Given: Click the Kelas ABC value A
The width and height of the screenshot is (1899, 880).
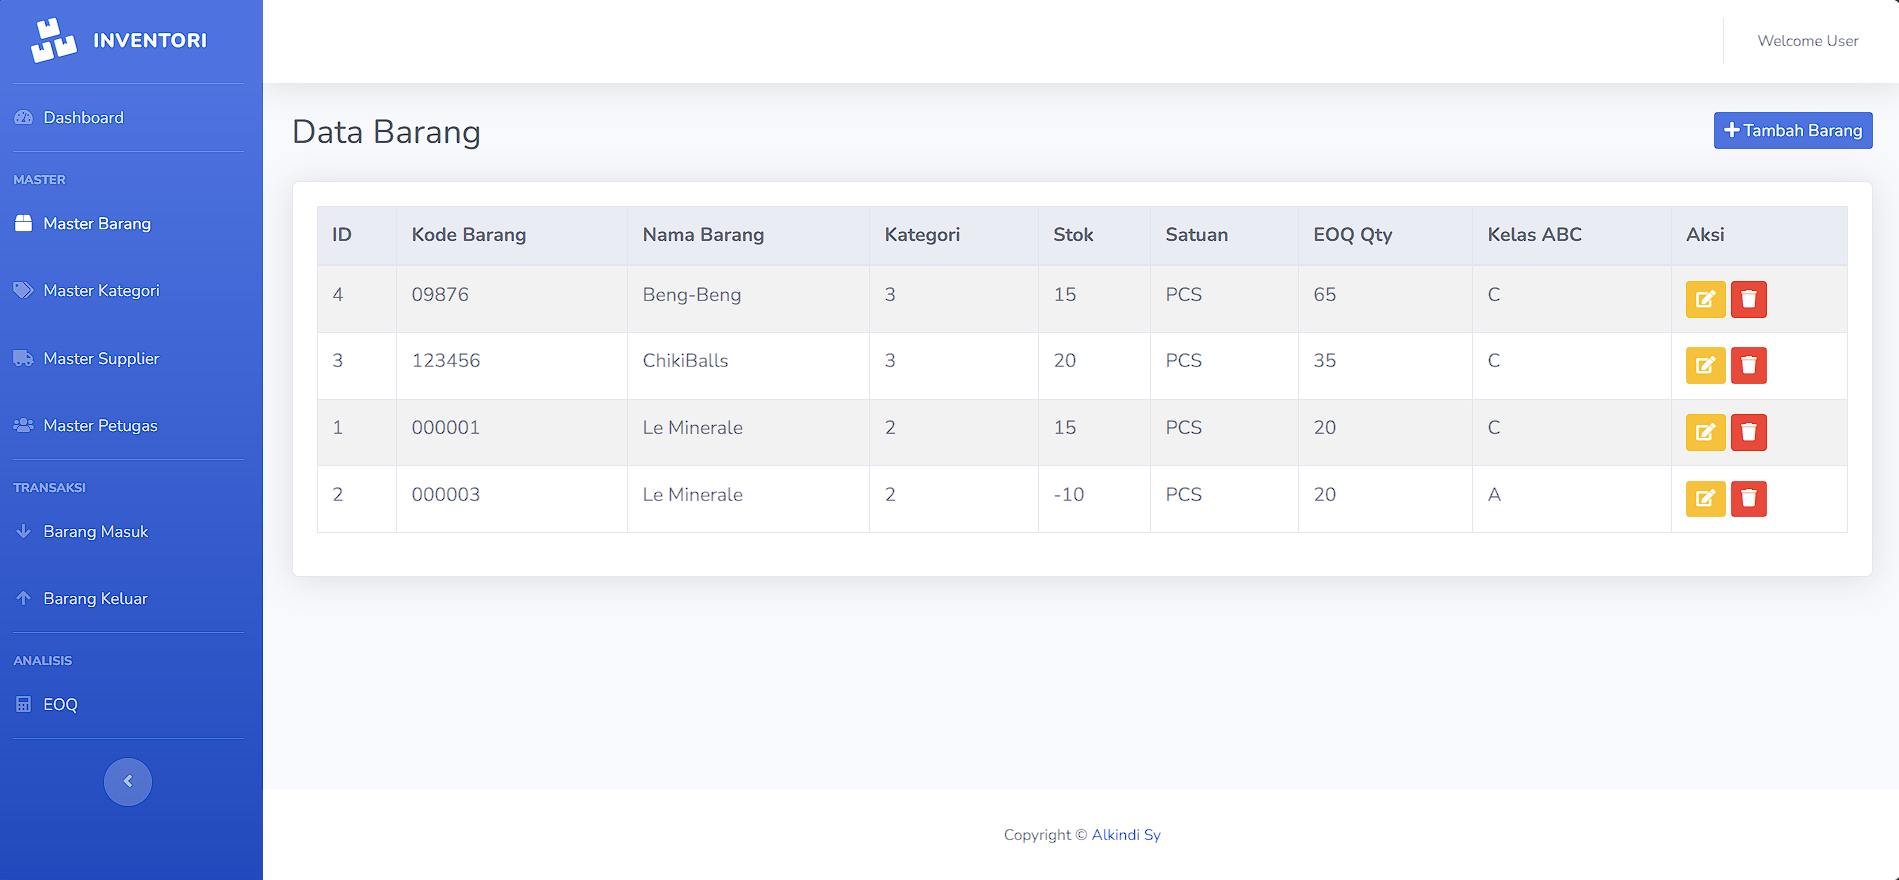Looking at the screenshot, I should click(x=1494, y=495).
